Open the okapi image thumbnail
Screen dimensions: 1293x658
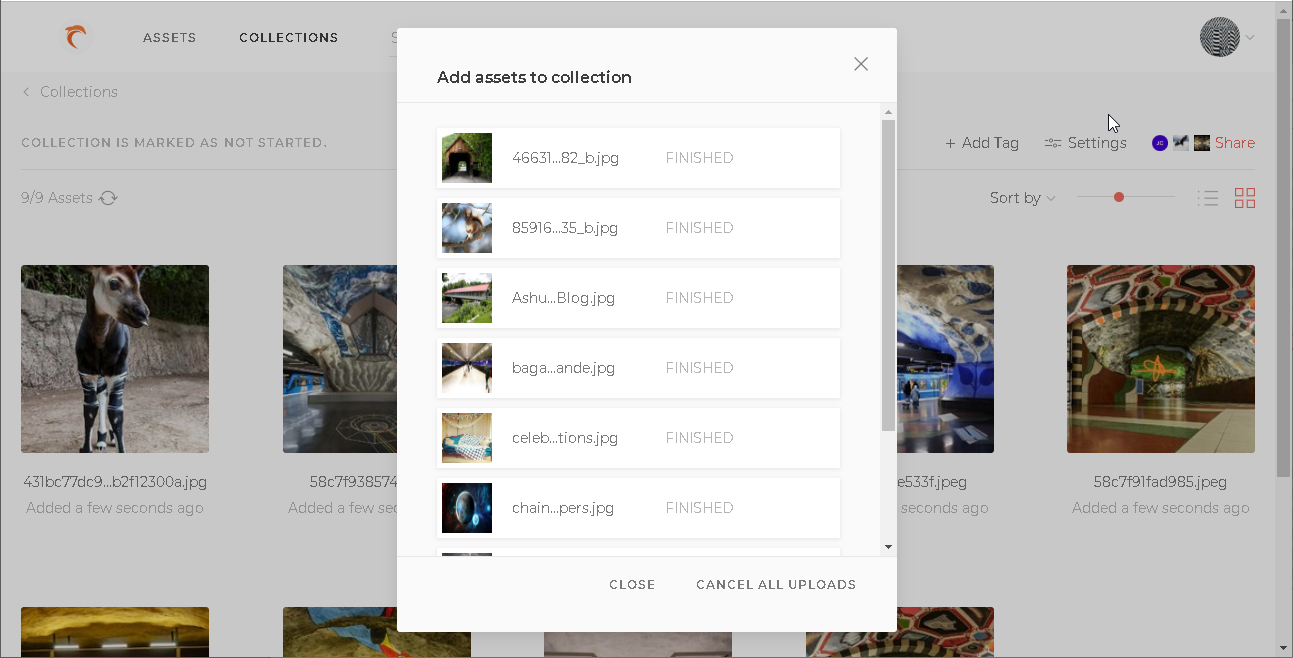(x=115, y=359)
